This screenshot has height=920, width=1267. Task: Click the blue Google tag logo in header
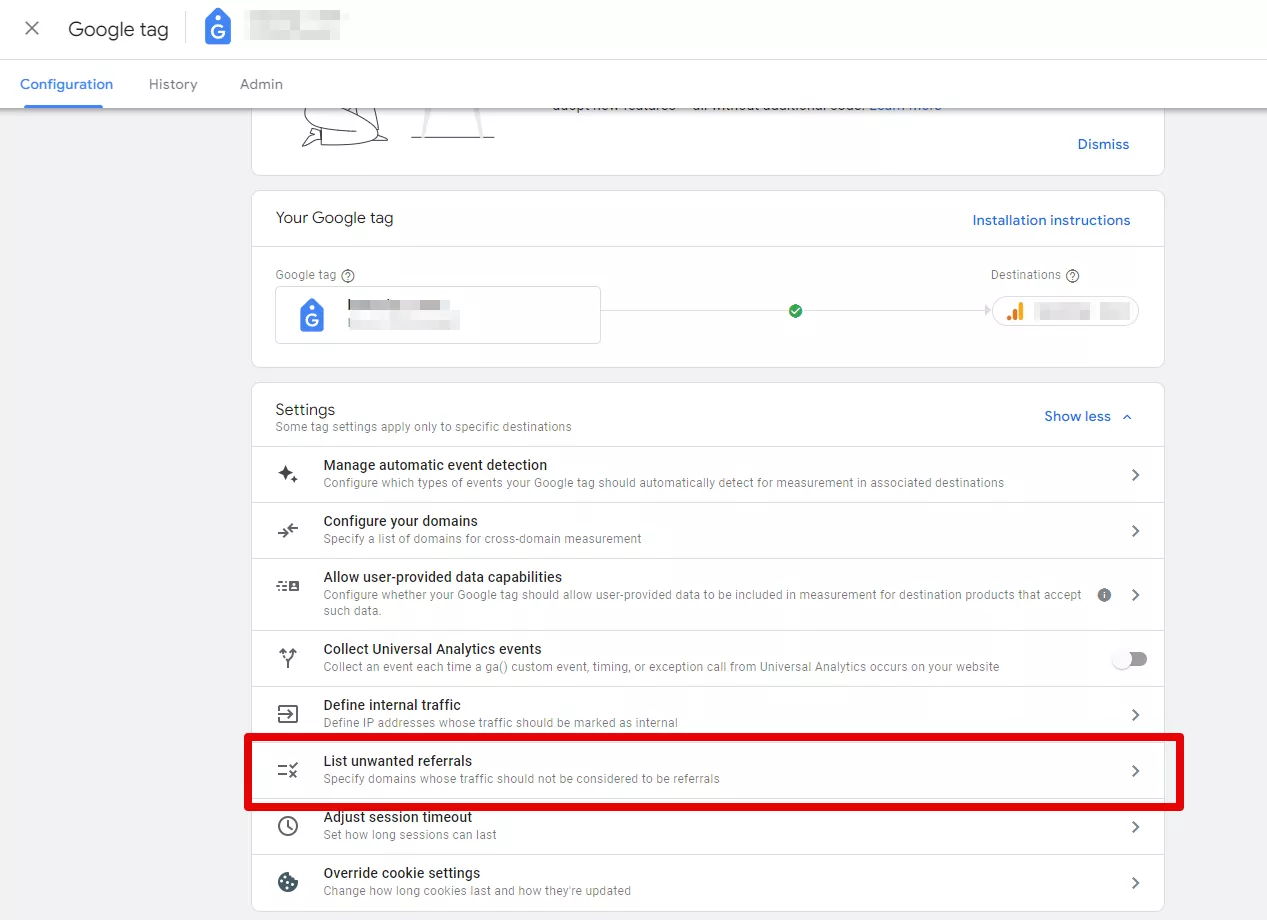coord(217,28)
